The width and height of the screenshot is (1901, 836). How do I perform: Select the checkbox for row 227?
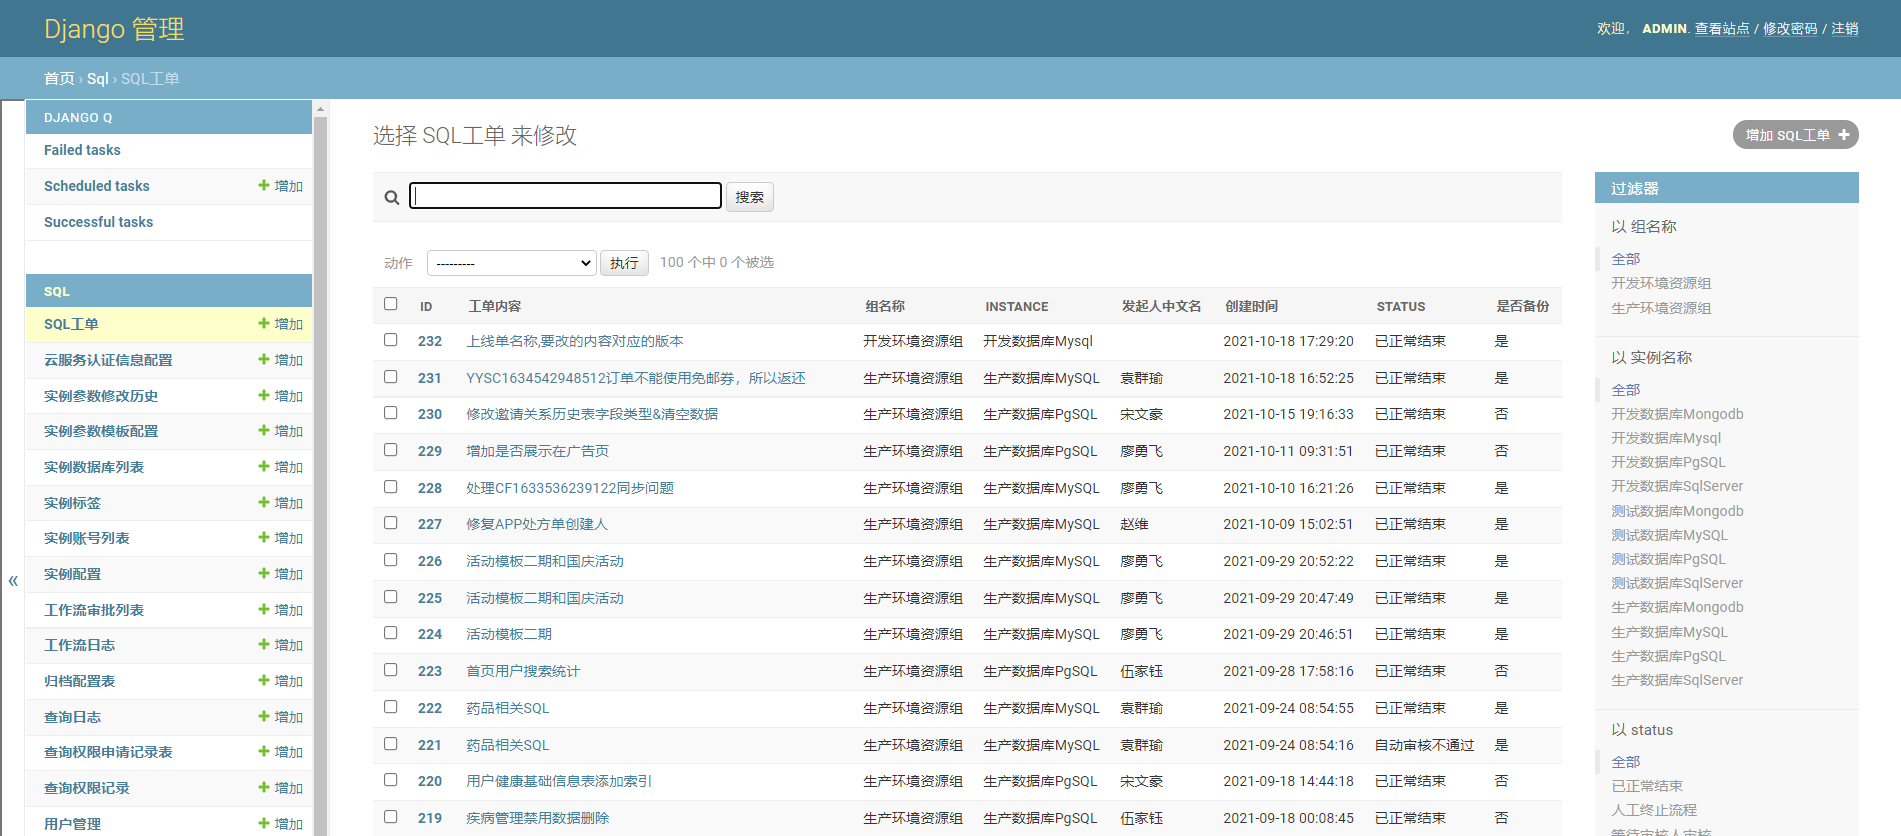[x=391, y=523]
